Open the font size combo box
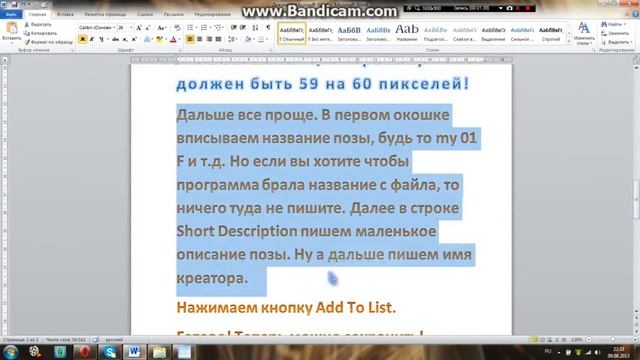 click(125, 28)
